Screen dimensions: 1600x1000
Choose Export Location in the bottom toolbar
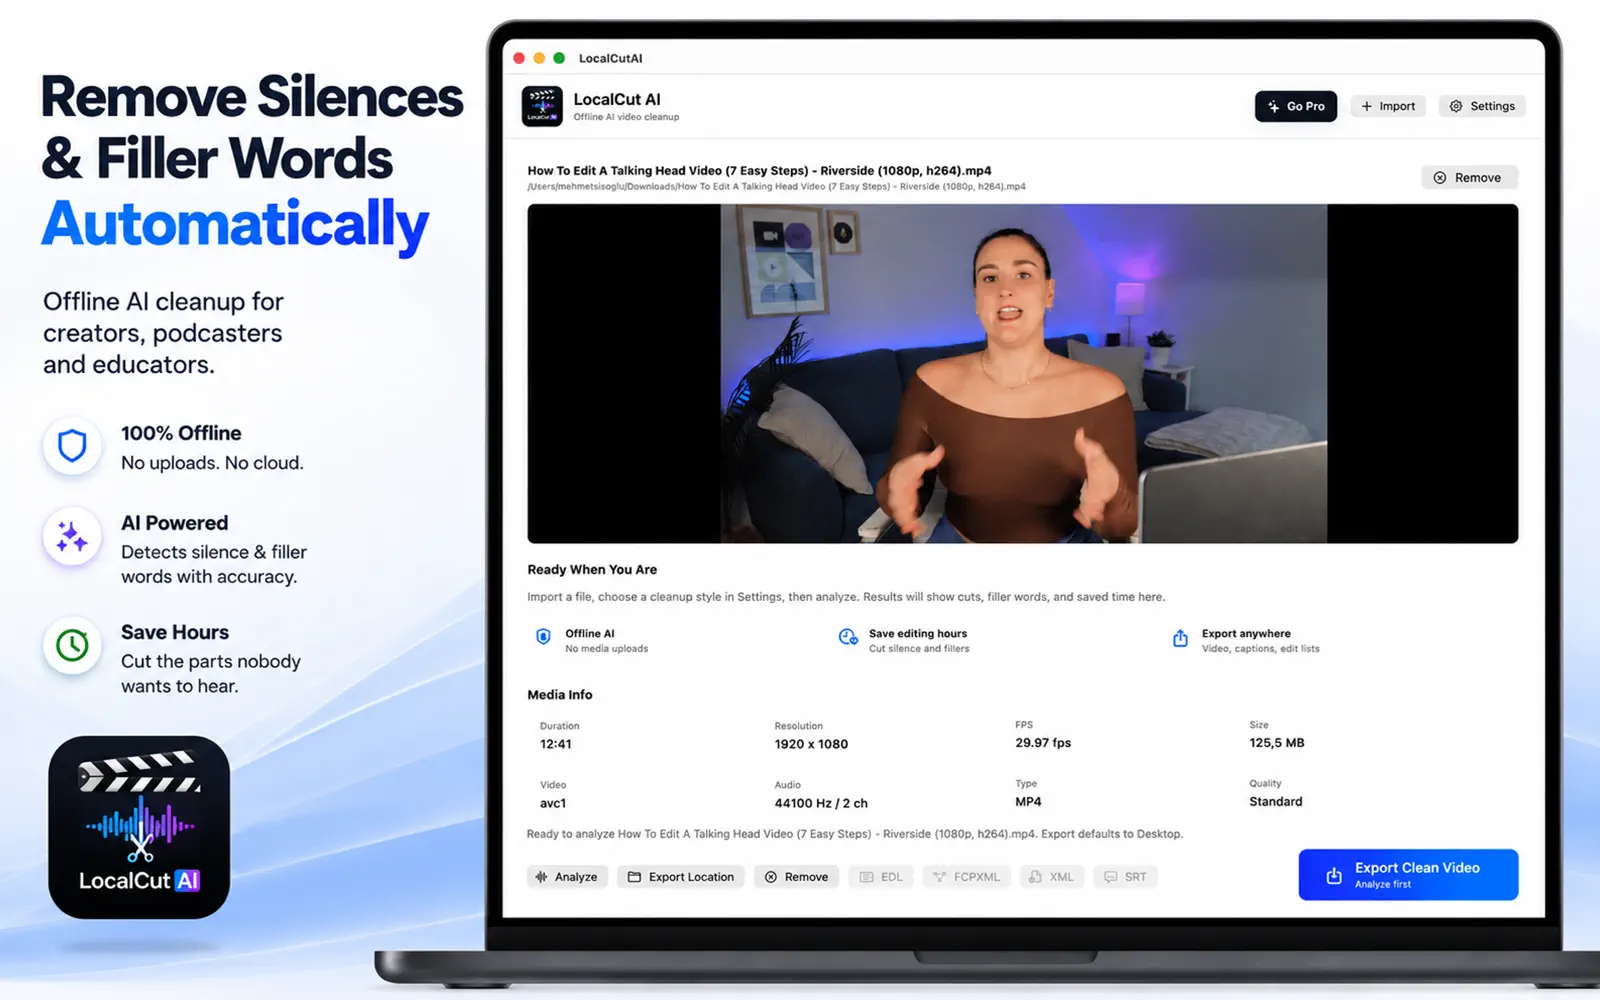pos(681,877)
